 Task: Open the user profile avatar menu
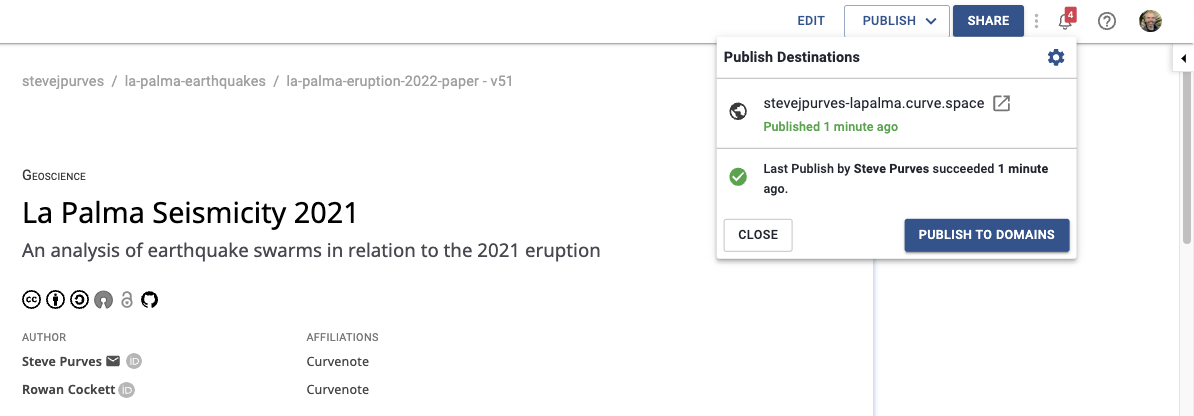(x=1150, y=21)
